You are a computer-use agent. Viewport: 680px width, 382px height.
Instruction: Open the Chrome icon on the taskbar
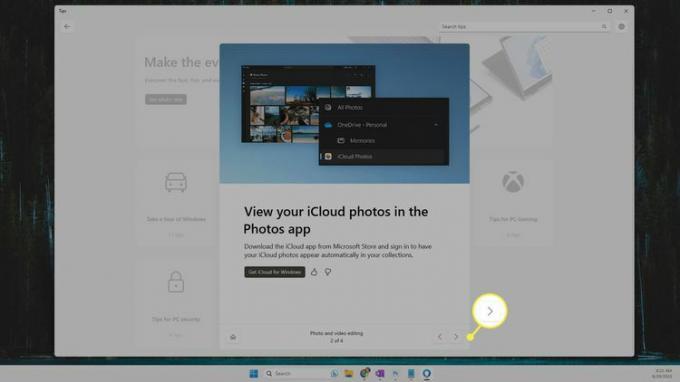[x=364, y=373]
